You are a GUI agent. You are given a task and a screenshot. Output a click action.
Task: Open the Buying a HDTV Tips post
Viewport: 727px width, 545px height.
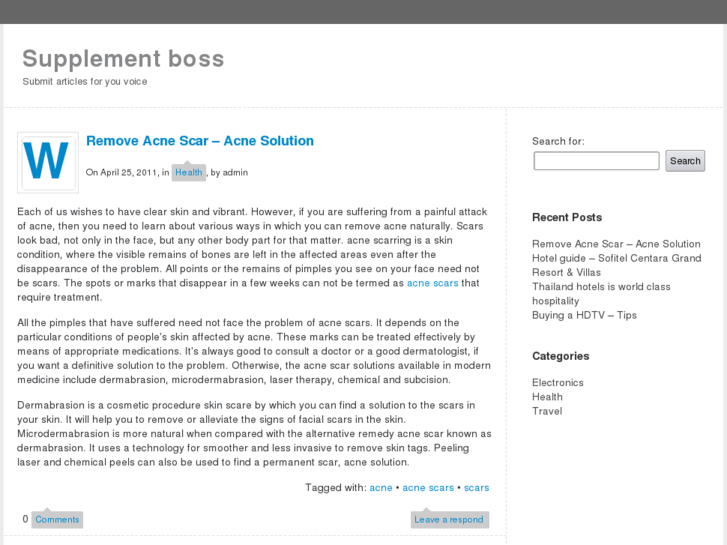584,315
